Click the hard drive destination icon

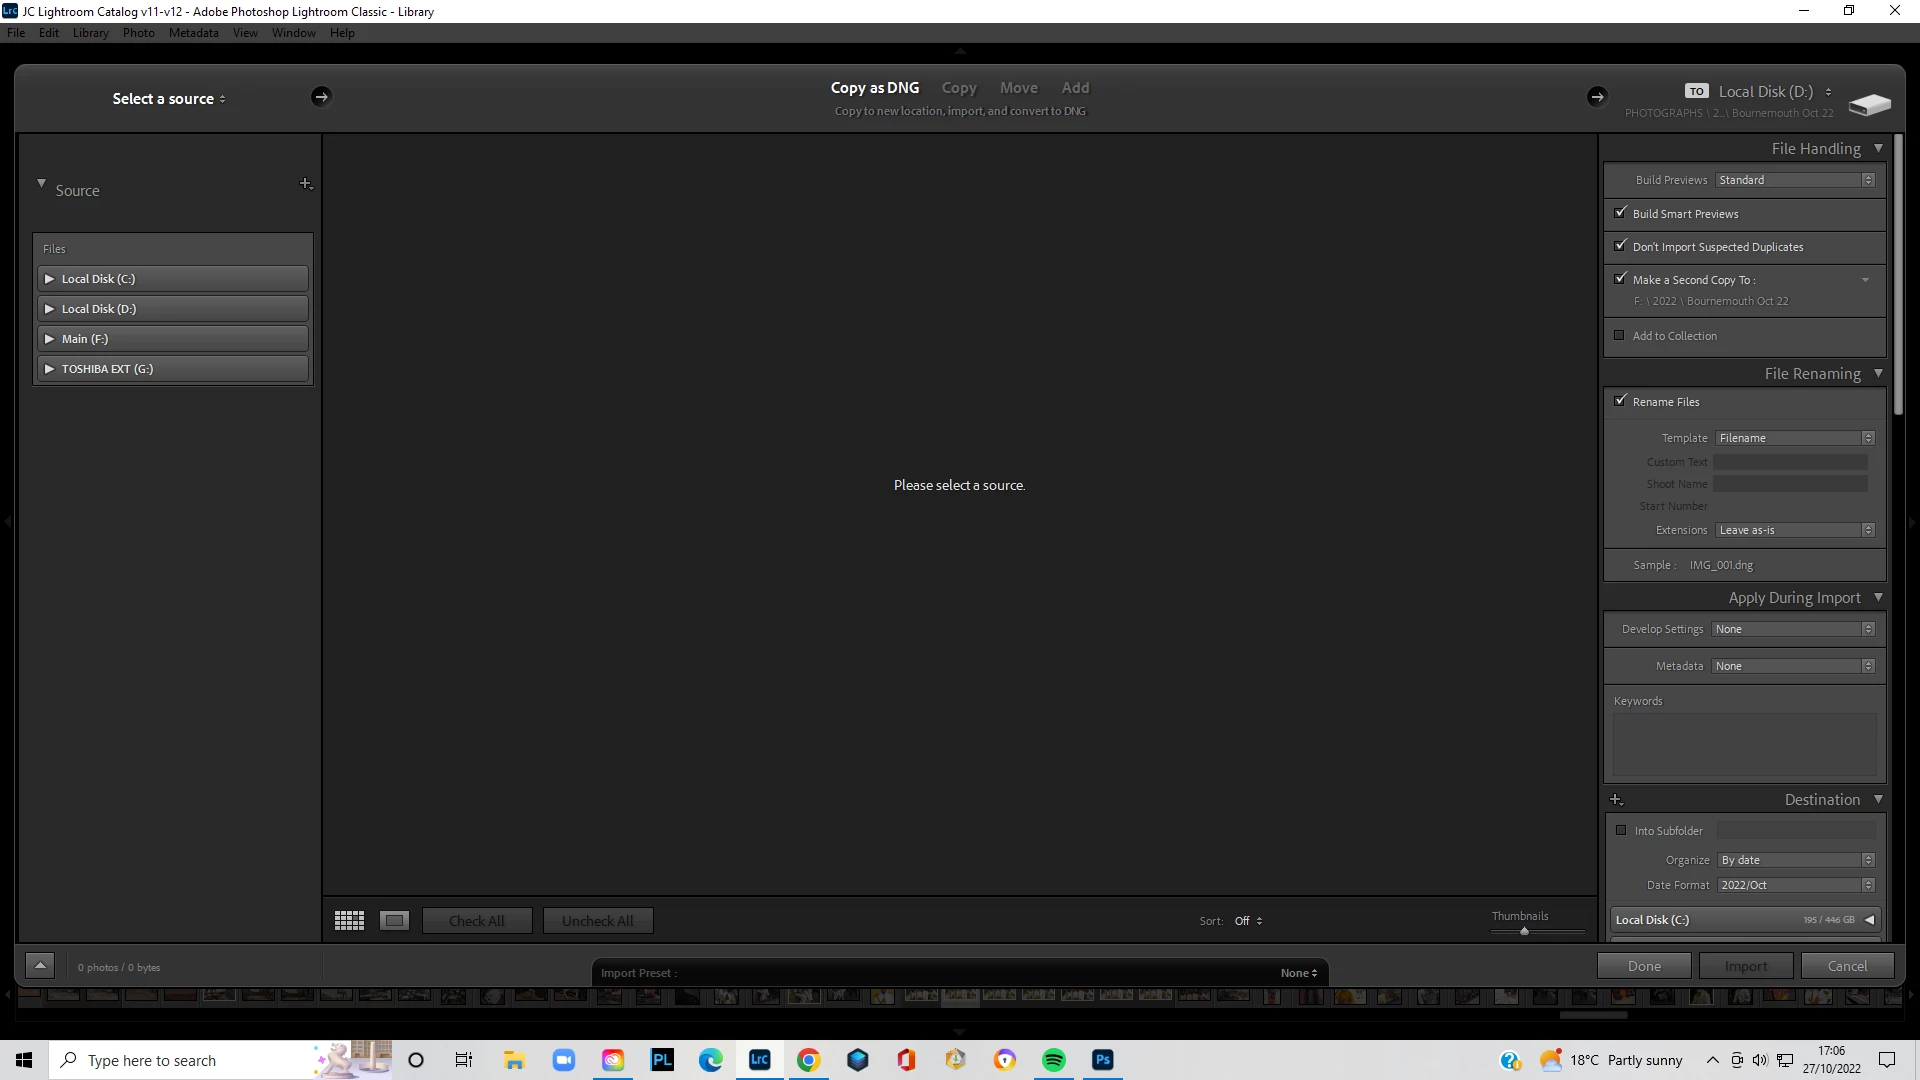(x=1869, y=104)
